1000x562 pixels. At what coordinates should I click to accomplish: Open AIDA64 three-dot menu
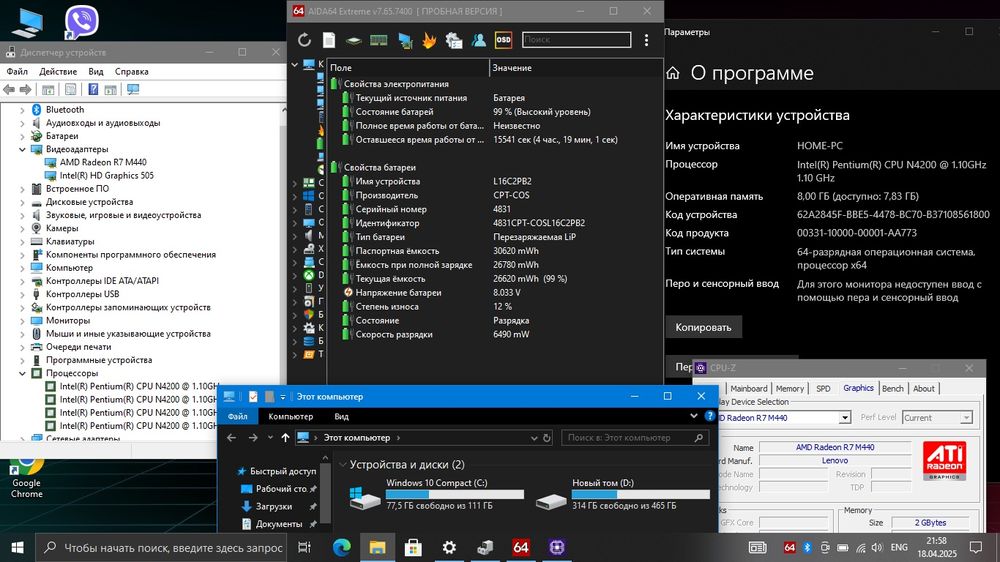point(647,40)
